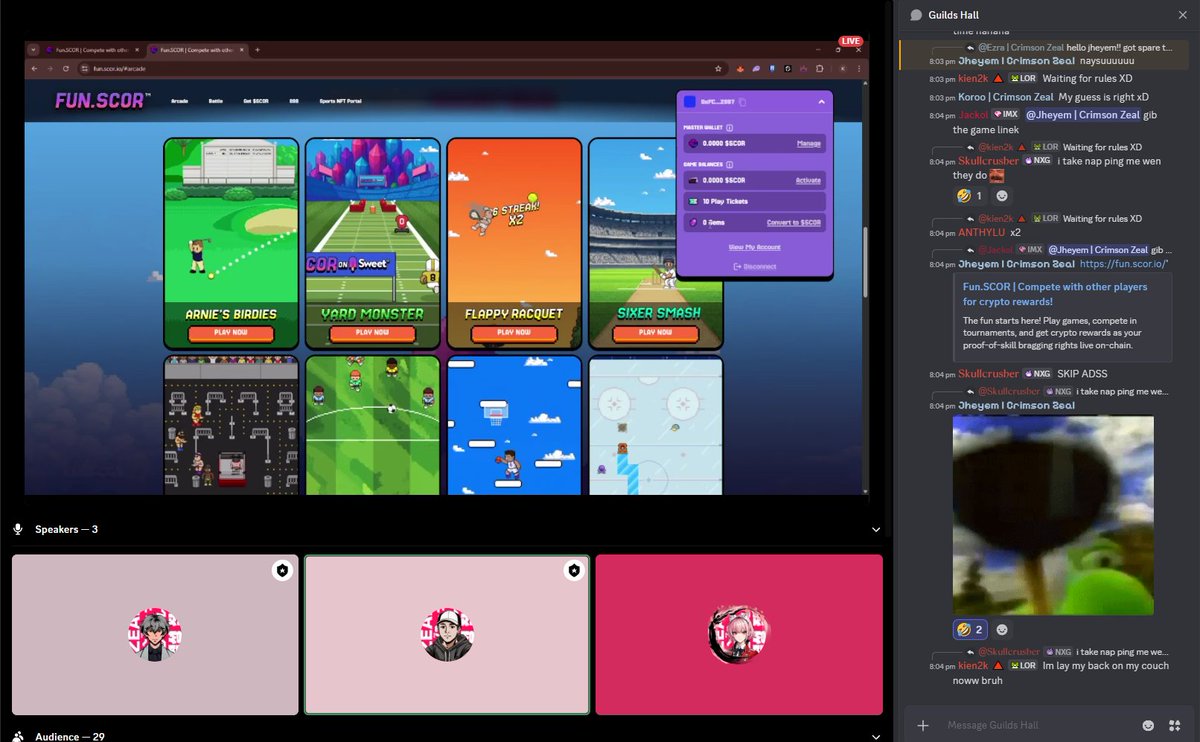Viewport: 1200px width, 742px height.
Task: Click username kien2k on last message
Action: (x=973, y=665)
